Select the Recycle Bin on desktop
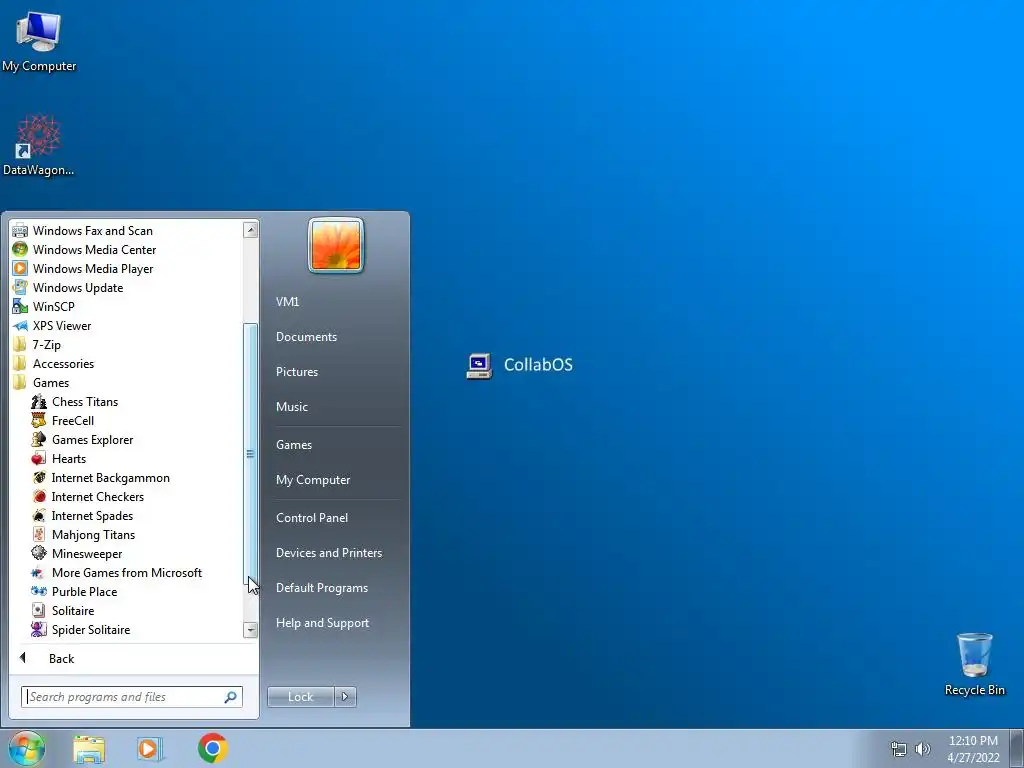 point(974,664)
